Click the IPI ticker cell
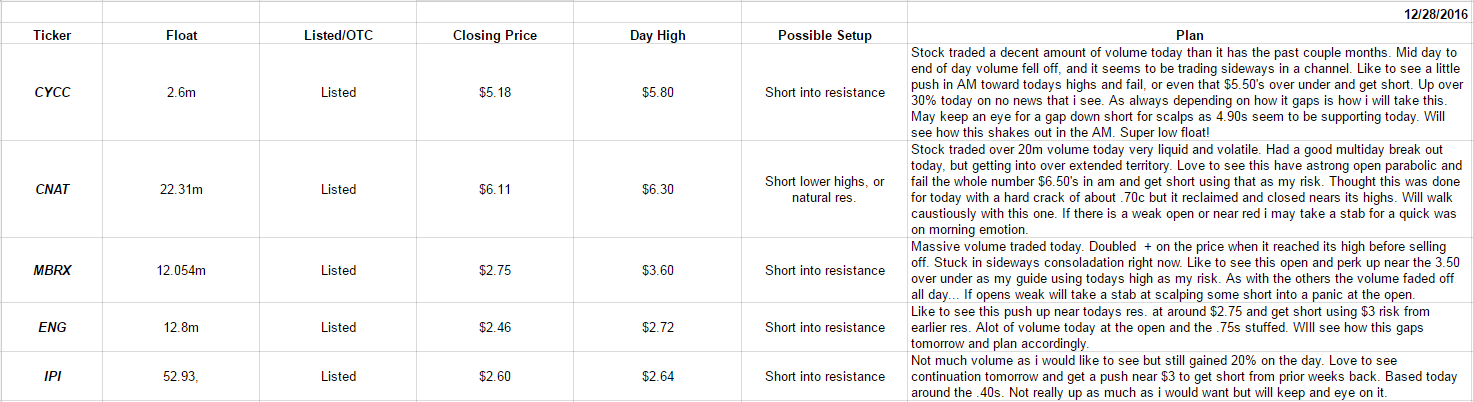 tap(52, 376)
